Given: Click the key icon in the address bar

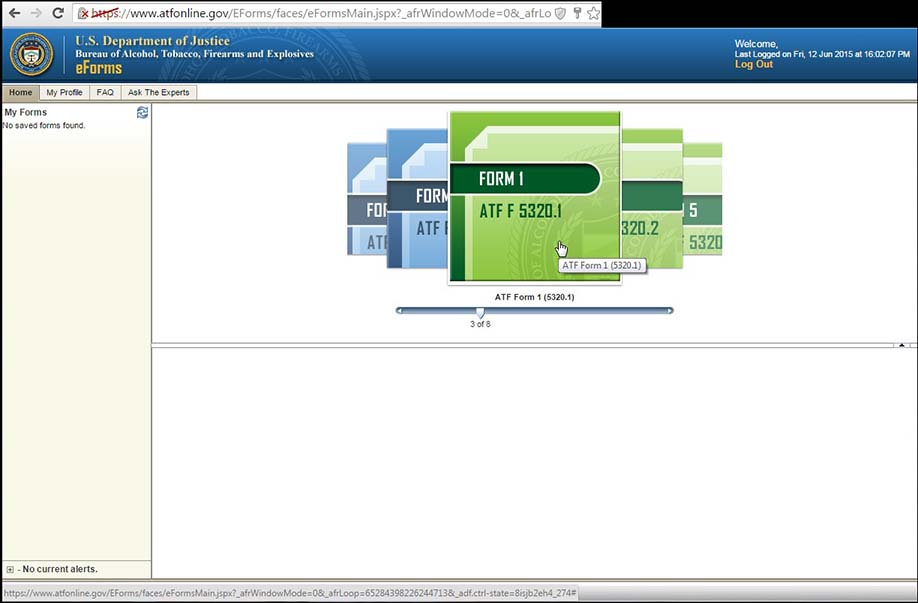Looking at the screenshot, I should point(577,13).
